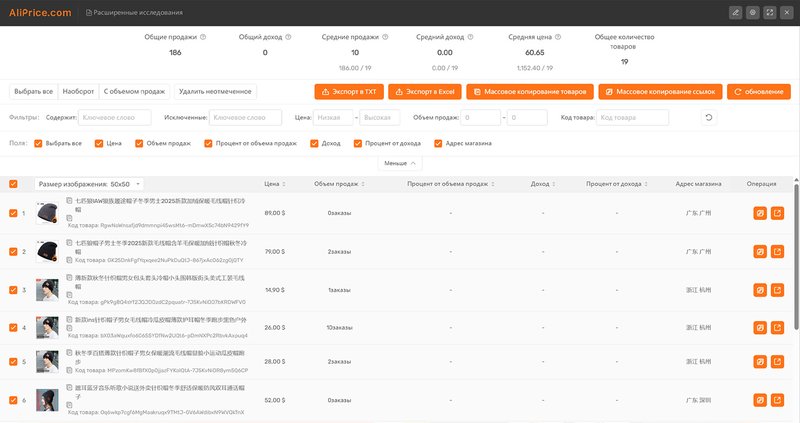The height and width of the screenshot is (423, 800).
Task: Click the pencil edit icon in the header
Action: tap(735, 12)
